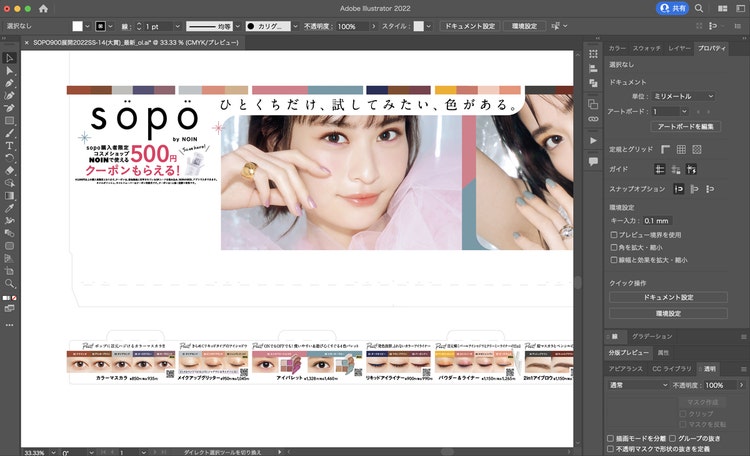Screen dimensions: 750x456
Task: Open the Links panel icon in dock
Action: [x=593, y=119]
